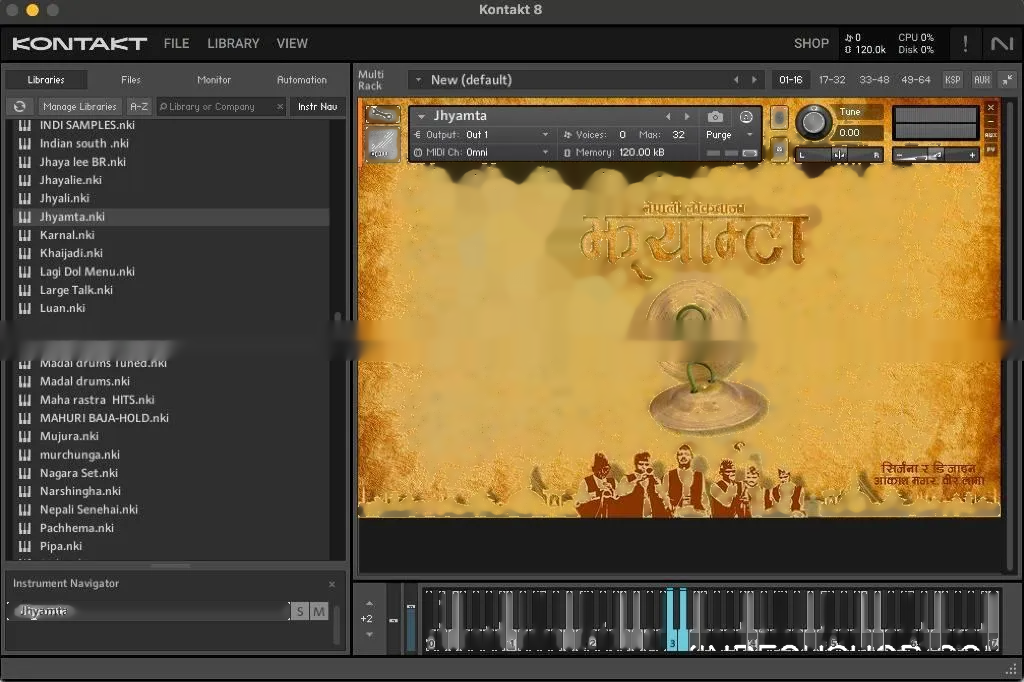This screenshot has width=1024, height=682.
Task: Switch to the Monitor tab
Action: (x=212, y=79)
